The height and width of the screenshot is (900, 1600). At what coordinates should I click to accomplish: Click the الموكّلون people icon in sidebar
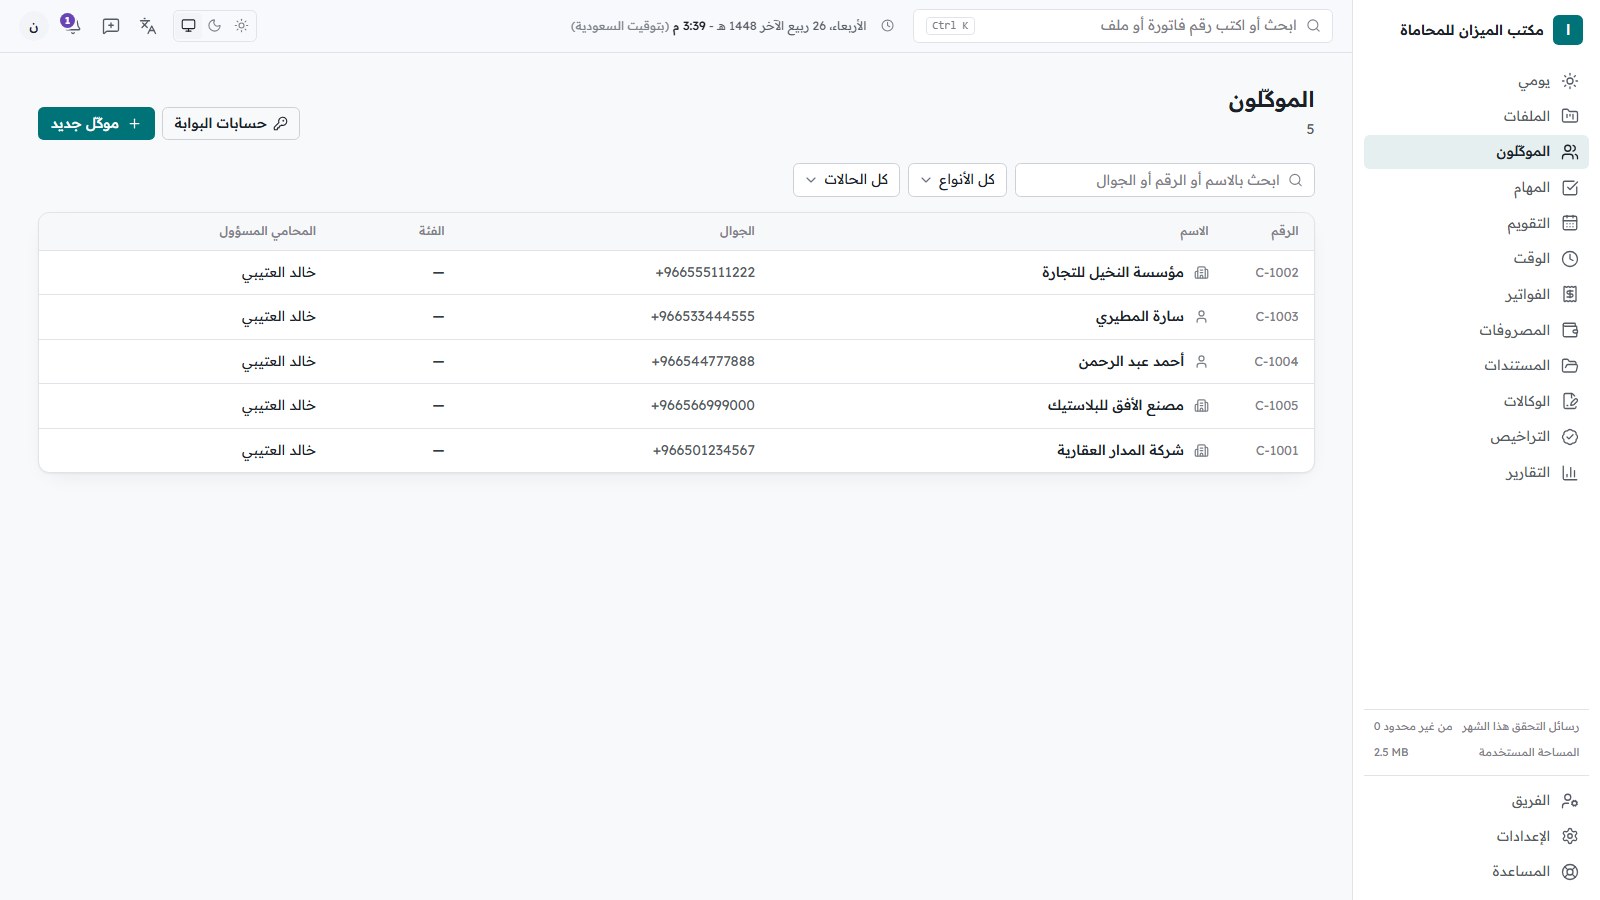(x=1570, y=152)
